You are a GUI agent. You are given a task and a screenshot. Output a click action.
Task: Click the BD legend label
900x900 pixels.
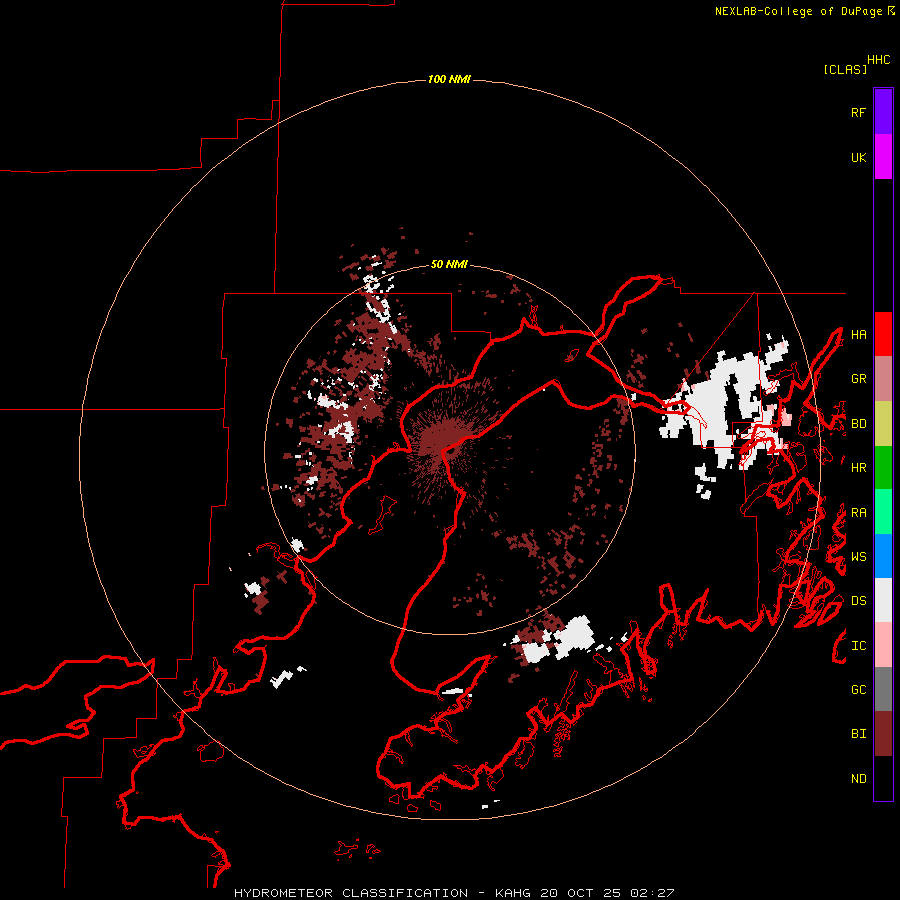coord(858,424)
